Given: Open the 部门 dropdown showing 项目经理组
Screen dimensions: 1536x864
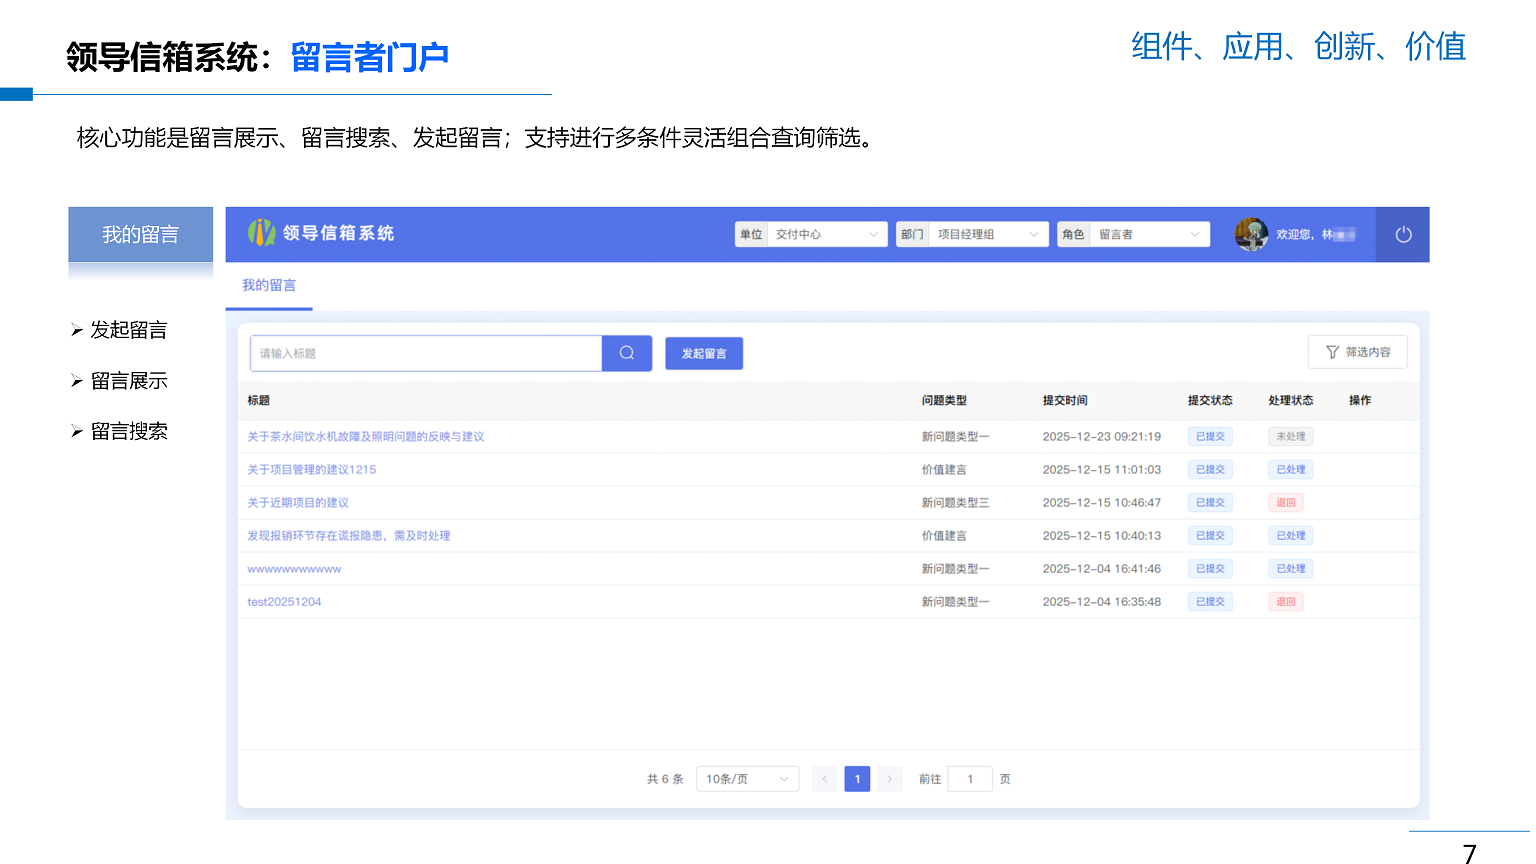Looking at the screenshot, I should point(988,234).
